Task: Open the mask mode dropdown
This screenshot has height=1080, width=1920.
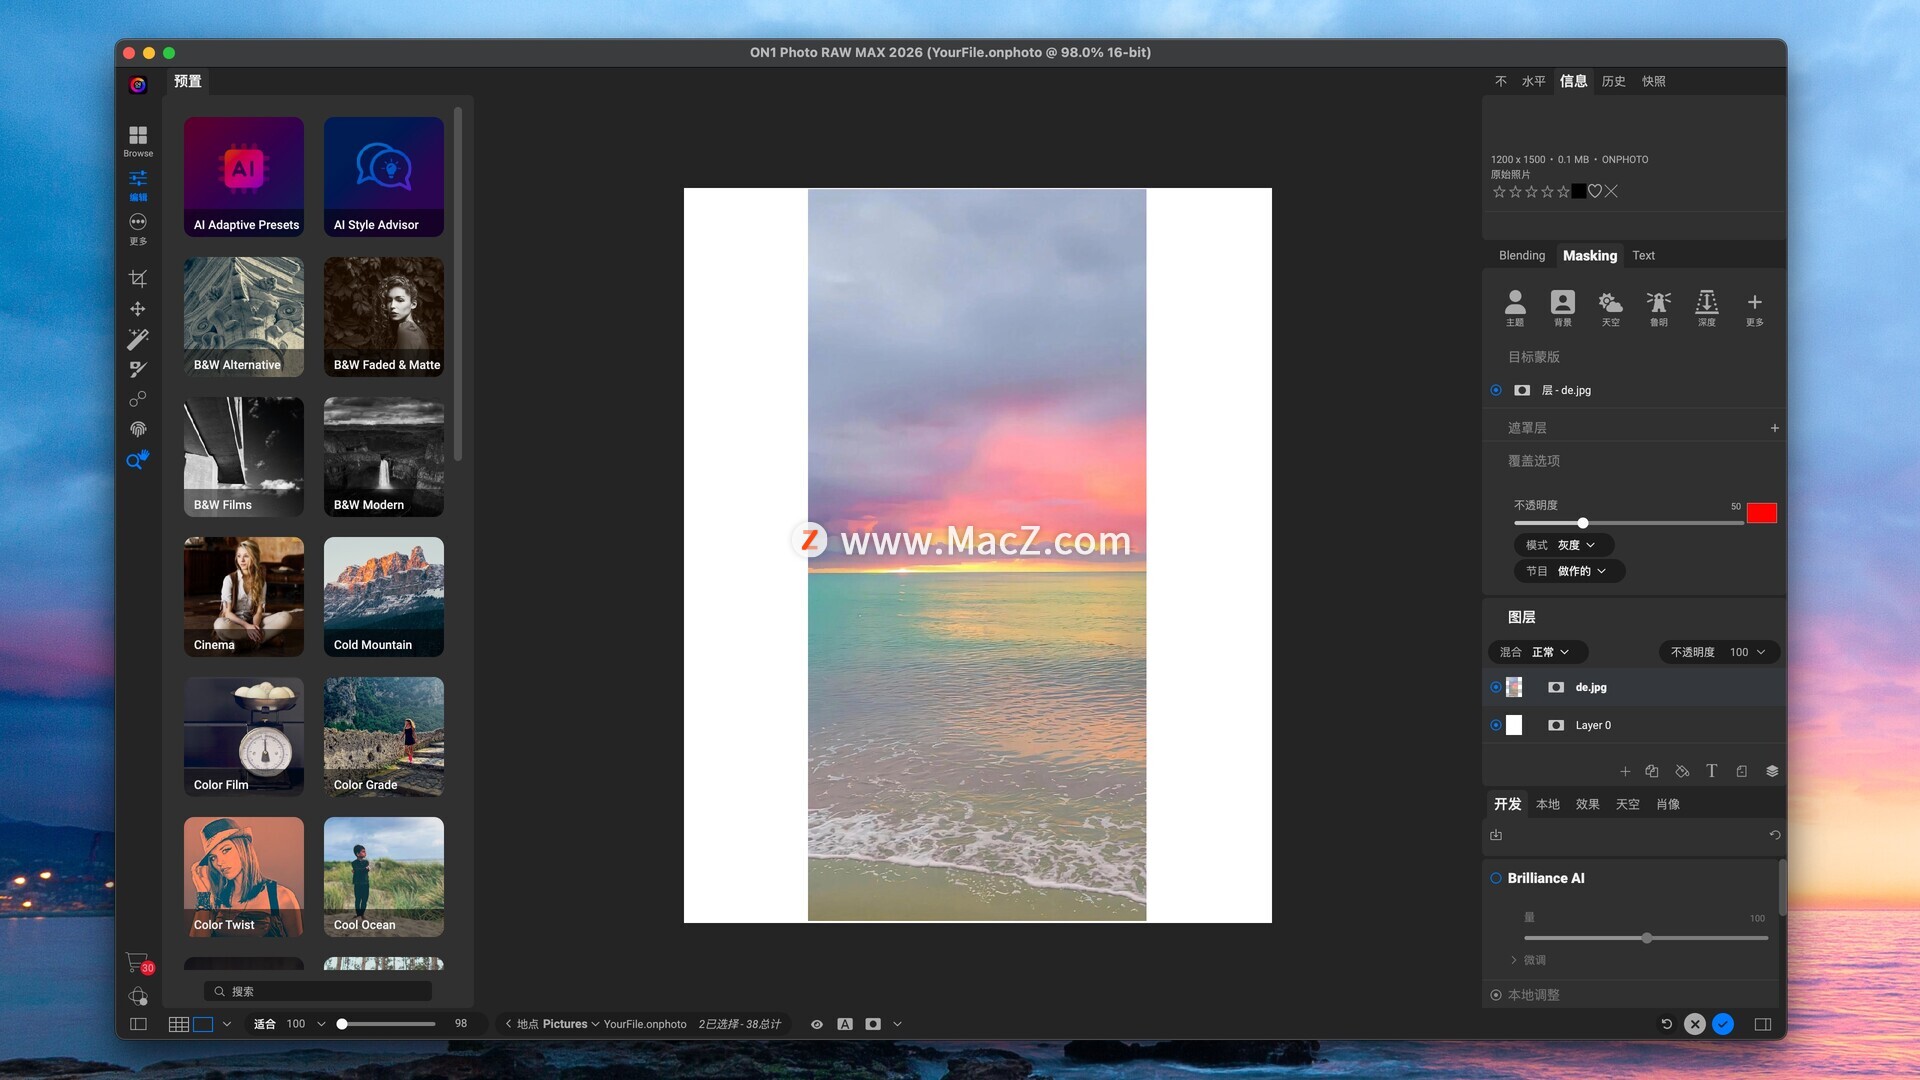Action: point(1563,545)
